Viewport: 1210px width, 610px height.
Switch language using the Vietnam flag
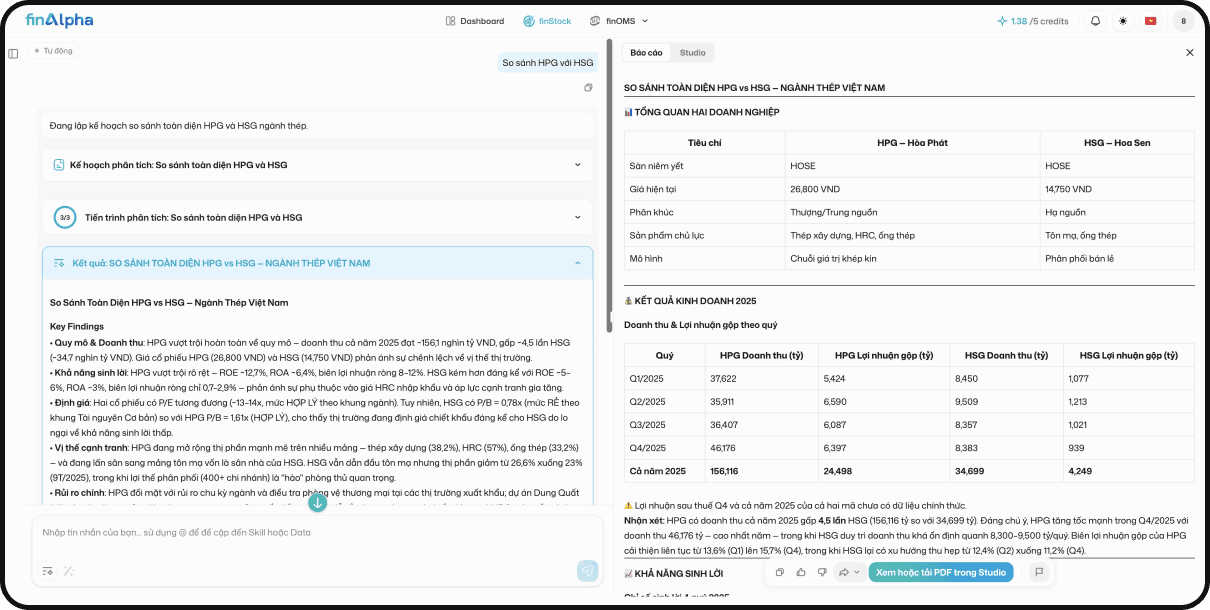point(1152,20)
